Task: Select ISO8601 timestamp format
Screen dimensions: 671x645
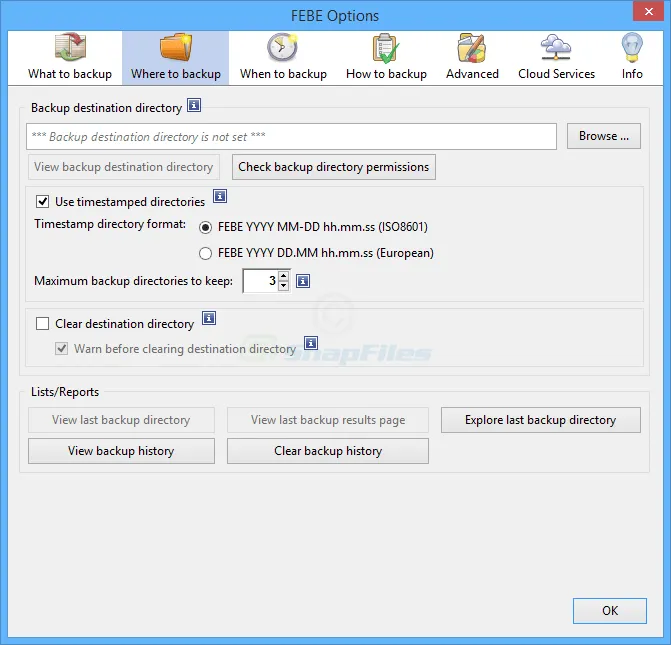Action: (205, 227)
